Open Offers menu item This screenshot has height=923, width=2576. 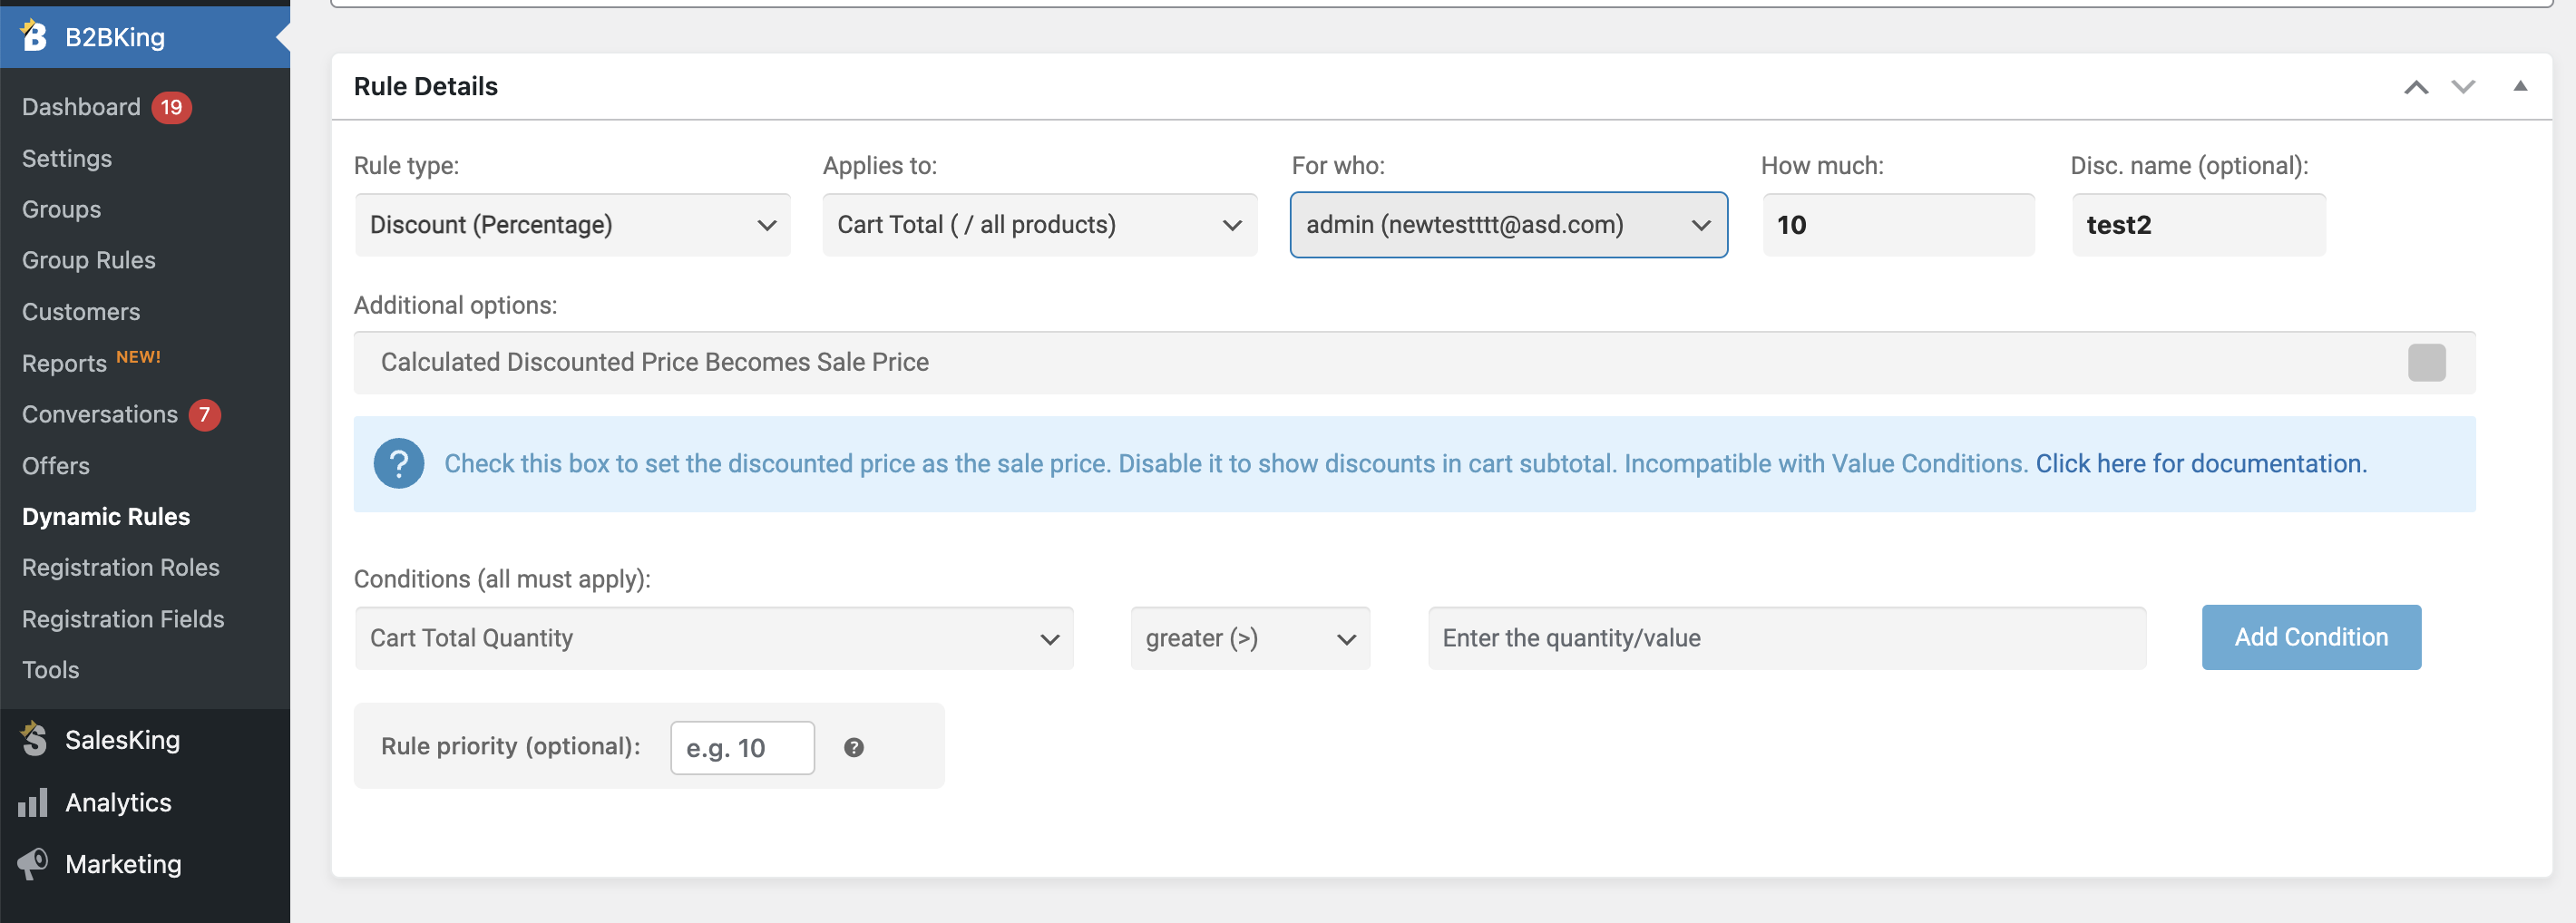point(56,466)
